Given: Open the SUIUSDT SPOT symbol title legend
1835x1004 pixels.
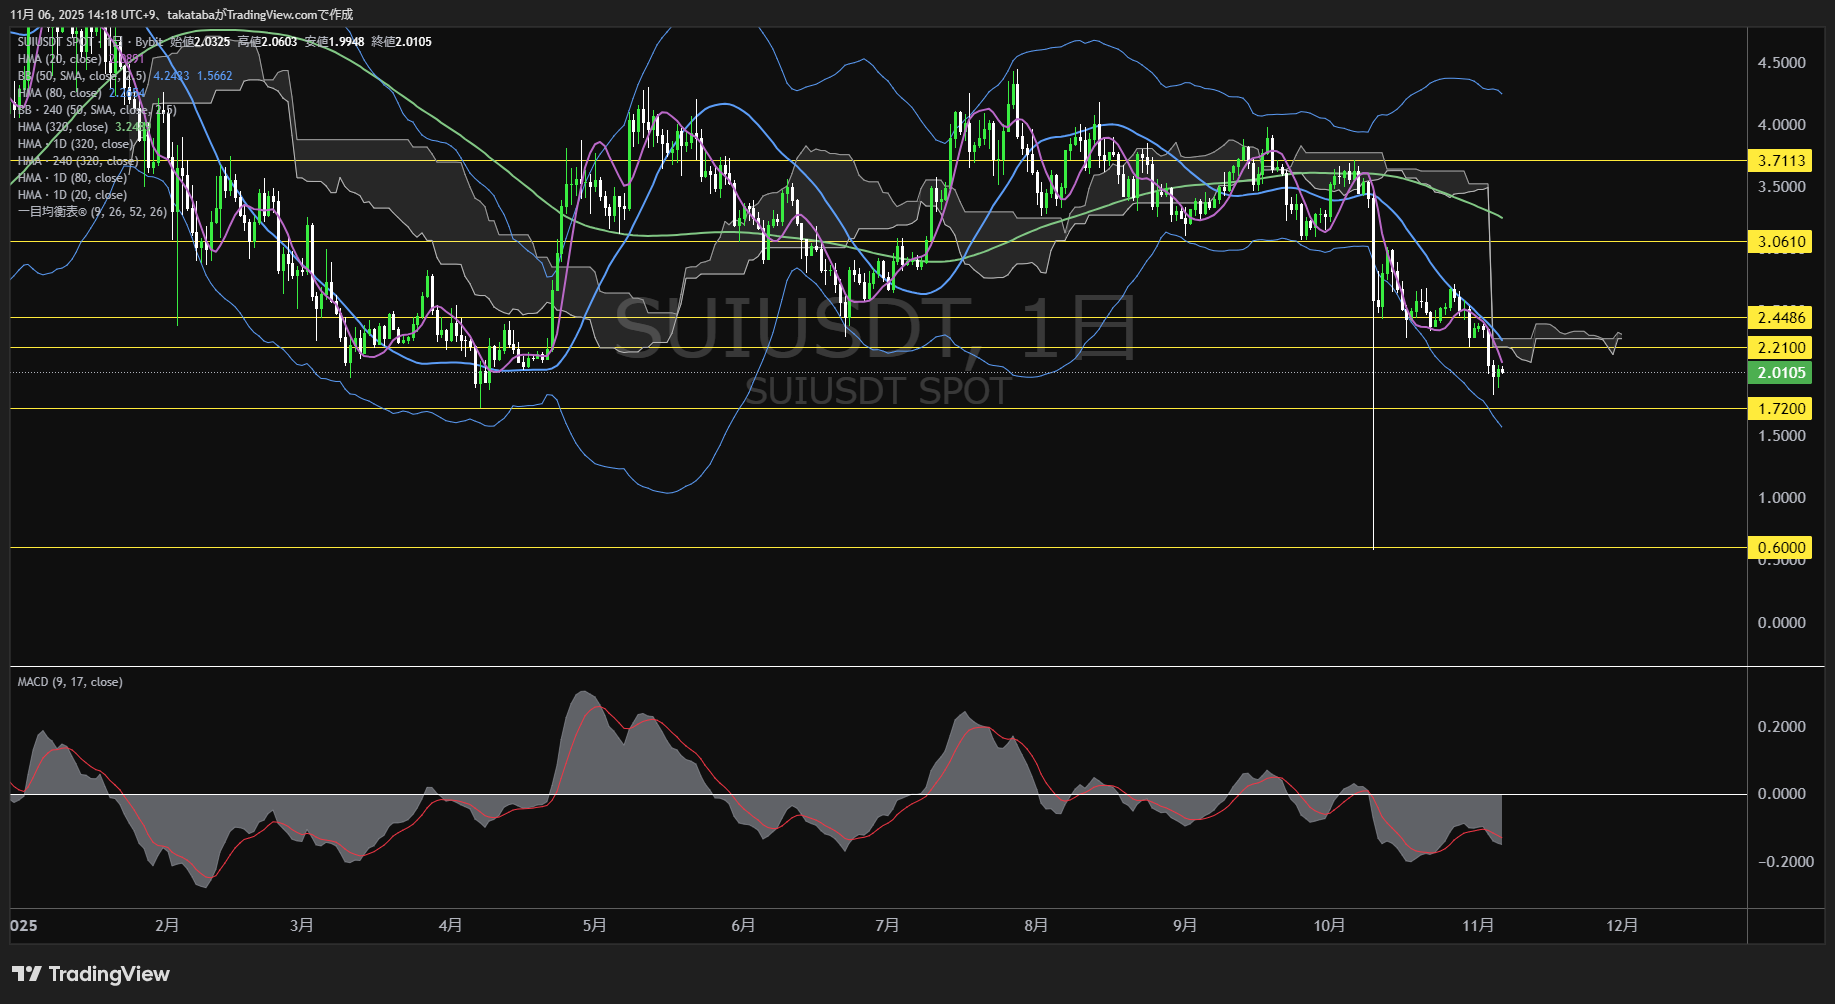Looking at the screenshot, I should point(55,42).
